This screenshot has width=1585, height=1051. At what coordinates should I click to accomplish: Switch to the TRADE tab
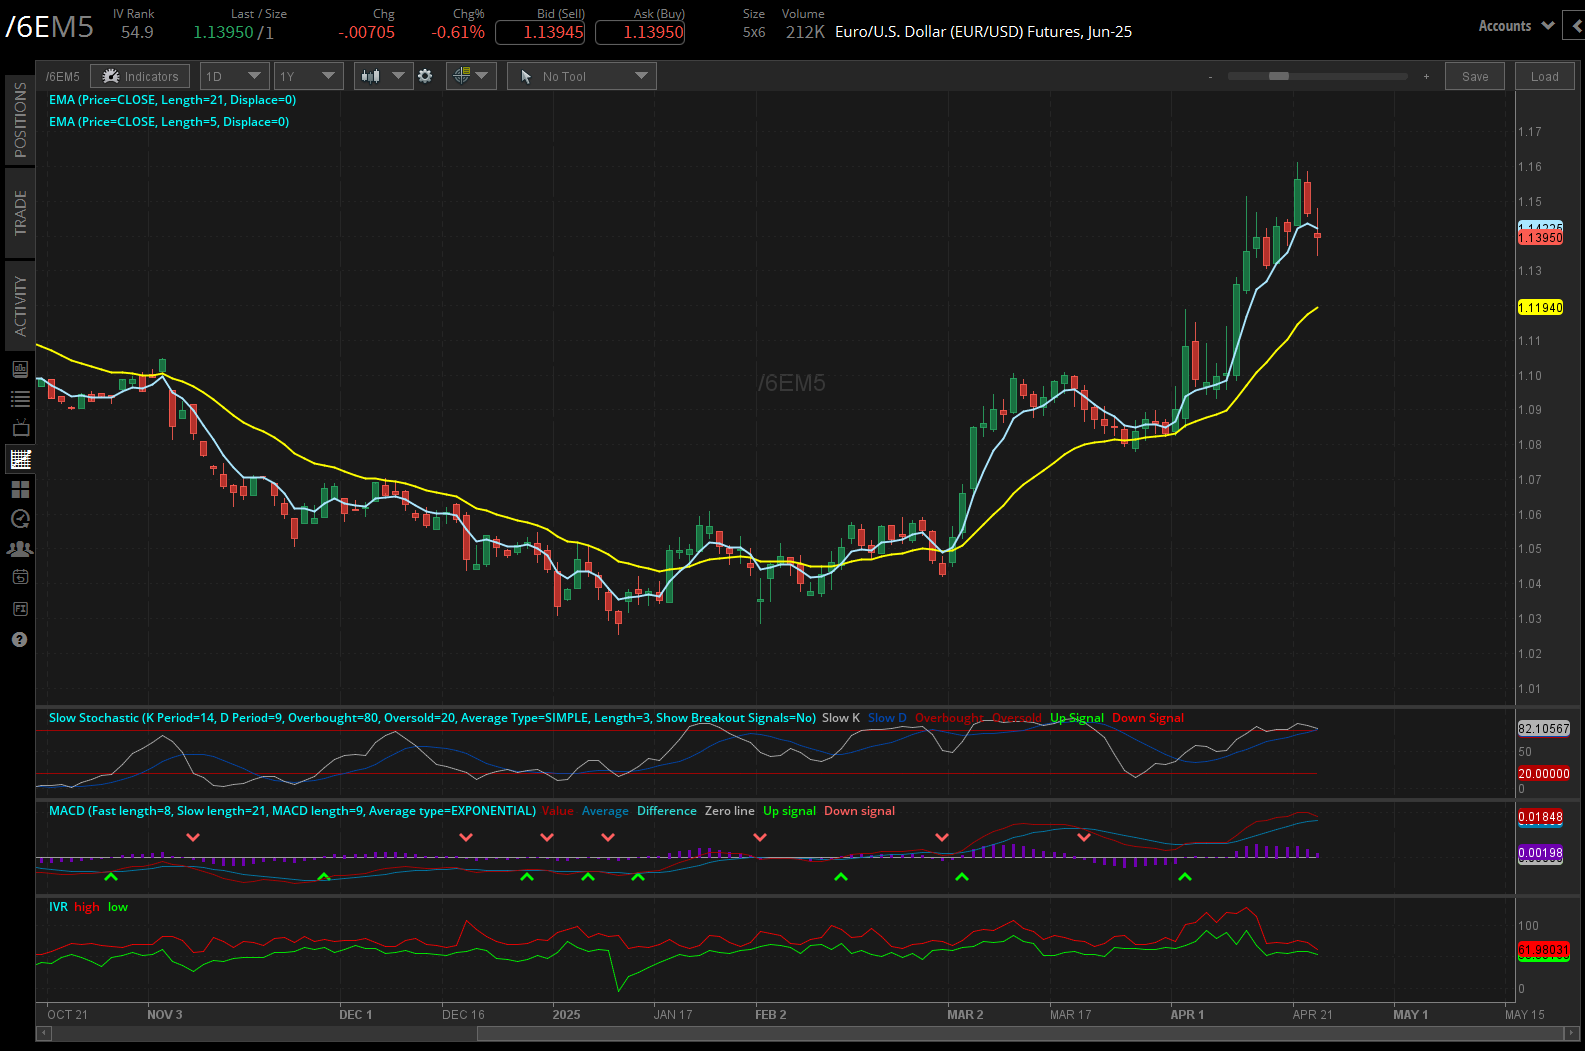pos(20,213)
